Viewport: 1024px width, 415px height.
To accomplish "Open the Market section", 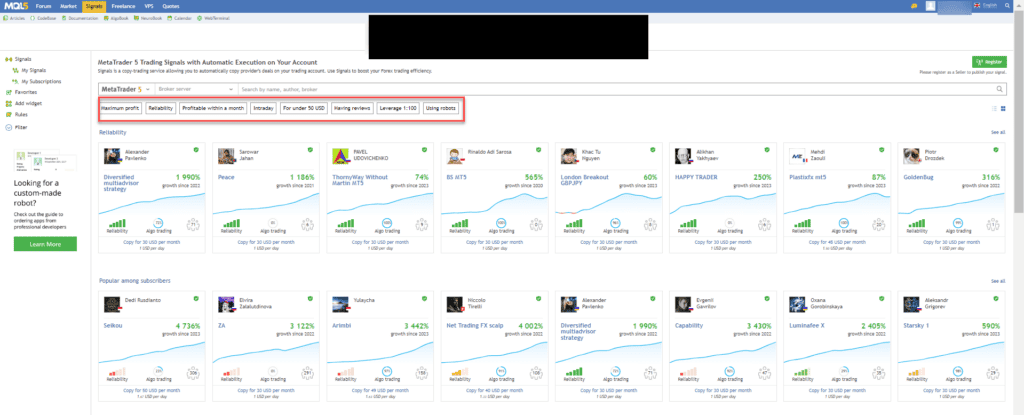I will (67, 5).
